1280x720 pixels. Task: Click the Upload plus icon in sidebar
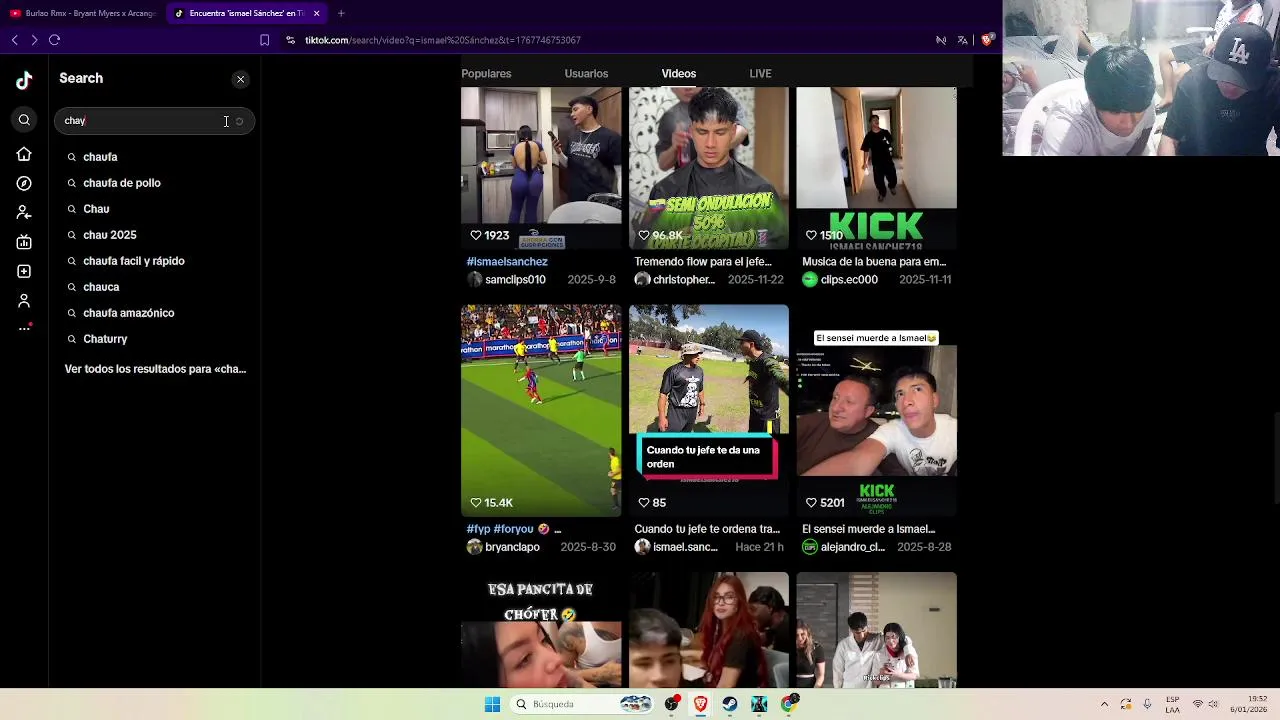(x=24, y=271)
